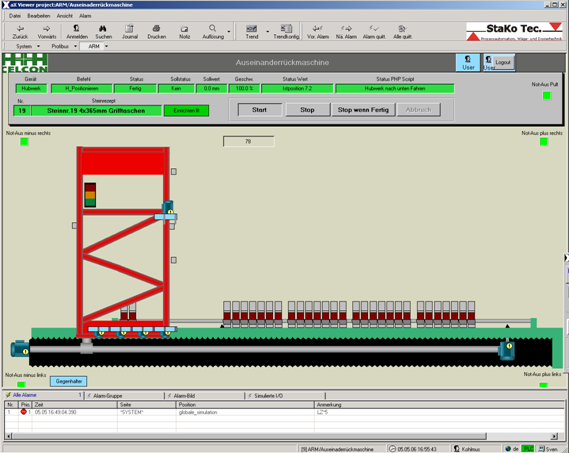Image resolution: width=569 pixels, height=453 pixels.
Task: Click the Abbruch button
Action: click(x=419, y=110)
